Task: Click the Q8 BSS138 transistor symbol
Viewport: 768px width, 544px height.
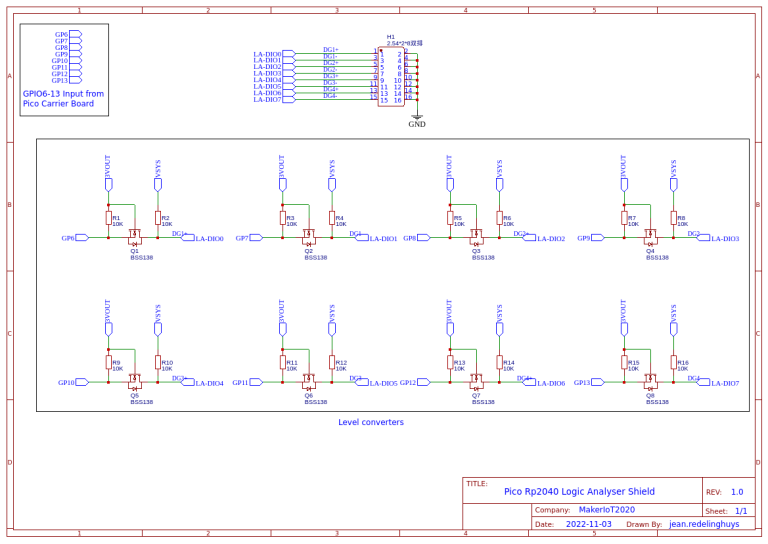Action: [651, 381]
